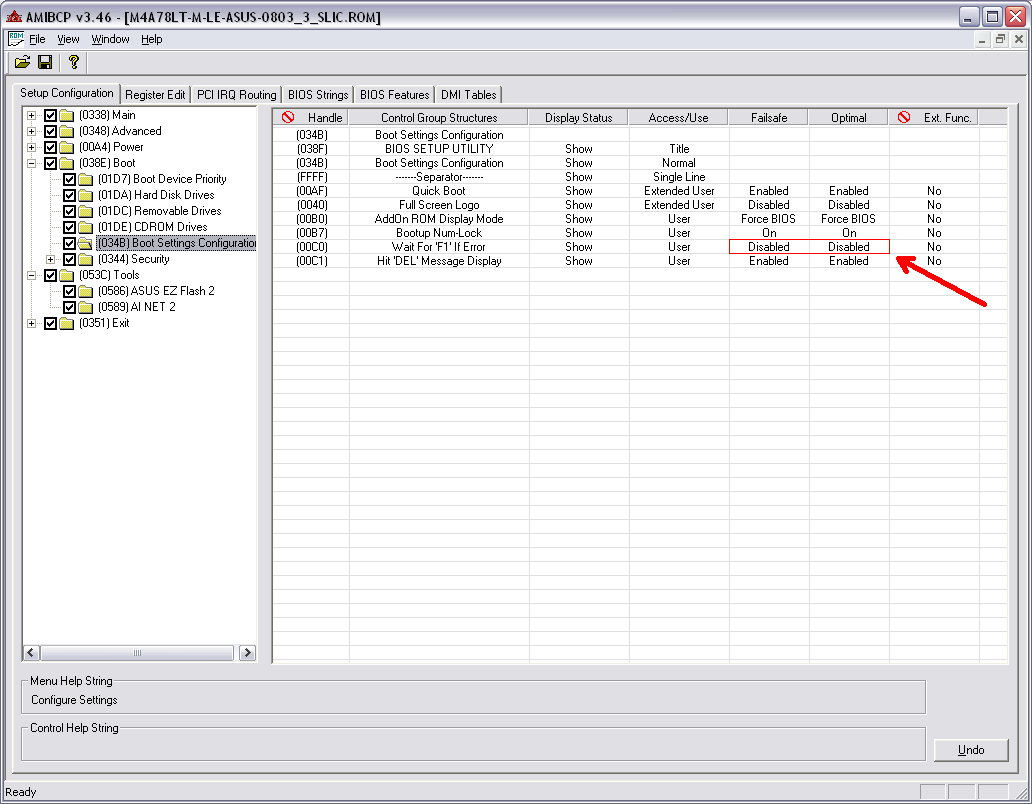1032x804 pixels.
Task: Click the ROM document icon beside File menu
Action: pyautogui.click(x=16, y=39)
